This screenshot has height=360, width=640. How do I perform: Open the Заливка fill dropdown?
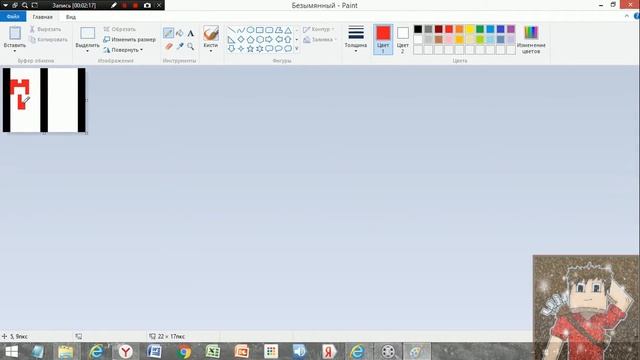(320, 40)
